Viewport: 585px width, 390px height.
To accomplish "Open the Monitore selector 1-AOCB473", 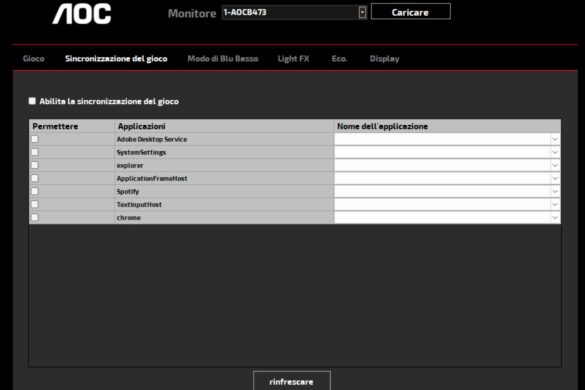I will tap(294, 12).
